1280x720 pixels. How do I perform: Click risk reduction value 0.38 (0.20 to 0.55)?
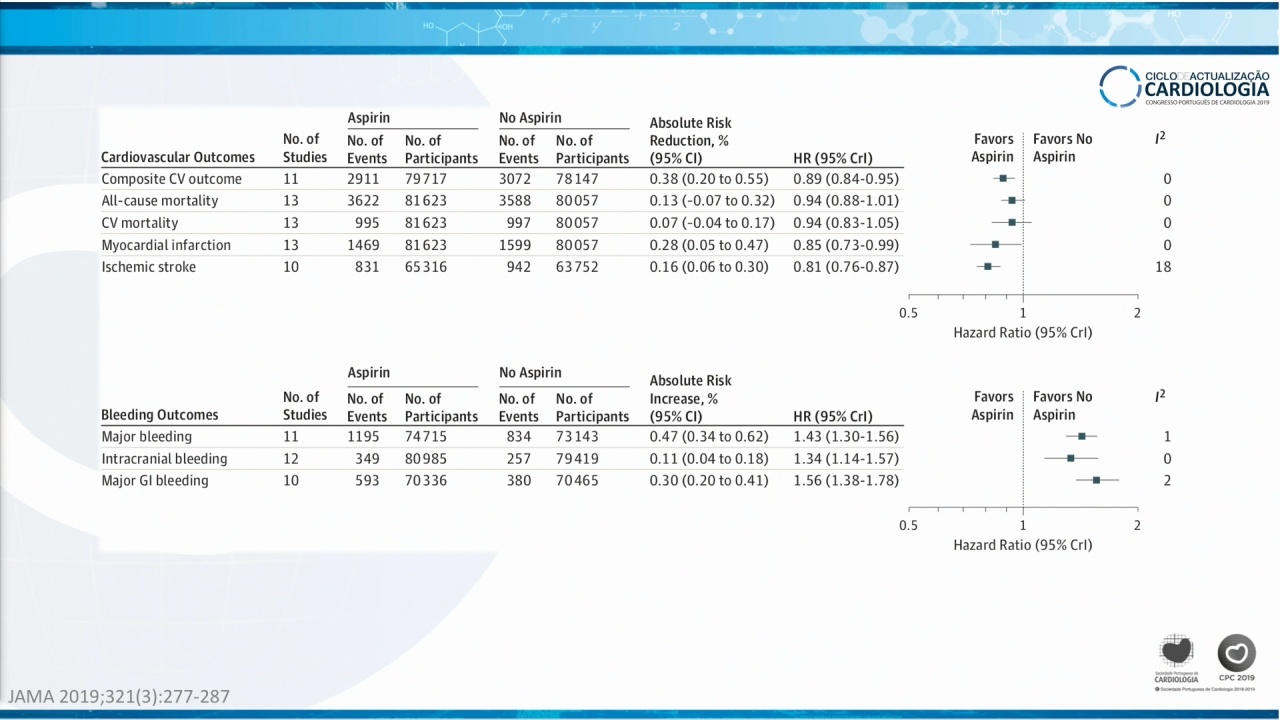tap(709, 179)
